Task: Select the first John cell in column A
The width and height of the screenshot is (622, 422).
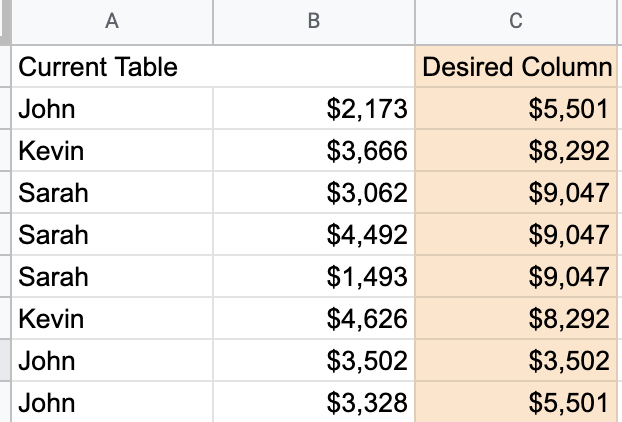Action: pyautogui.click(x=112, y=108)
